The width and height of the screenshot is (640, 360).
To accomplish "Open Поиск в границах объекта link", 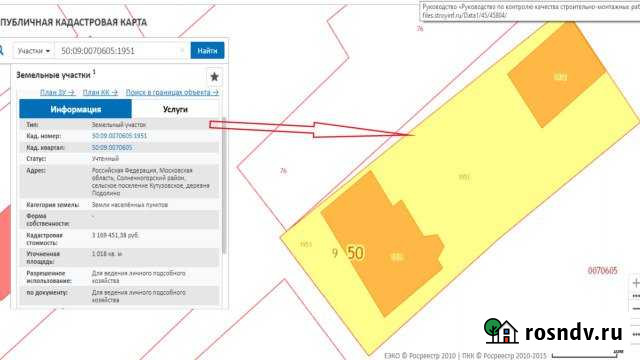I will tap(172, 93).
